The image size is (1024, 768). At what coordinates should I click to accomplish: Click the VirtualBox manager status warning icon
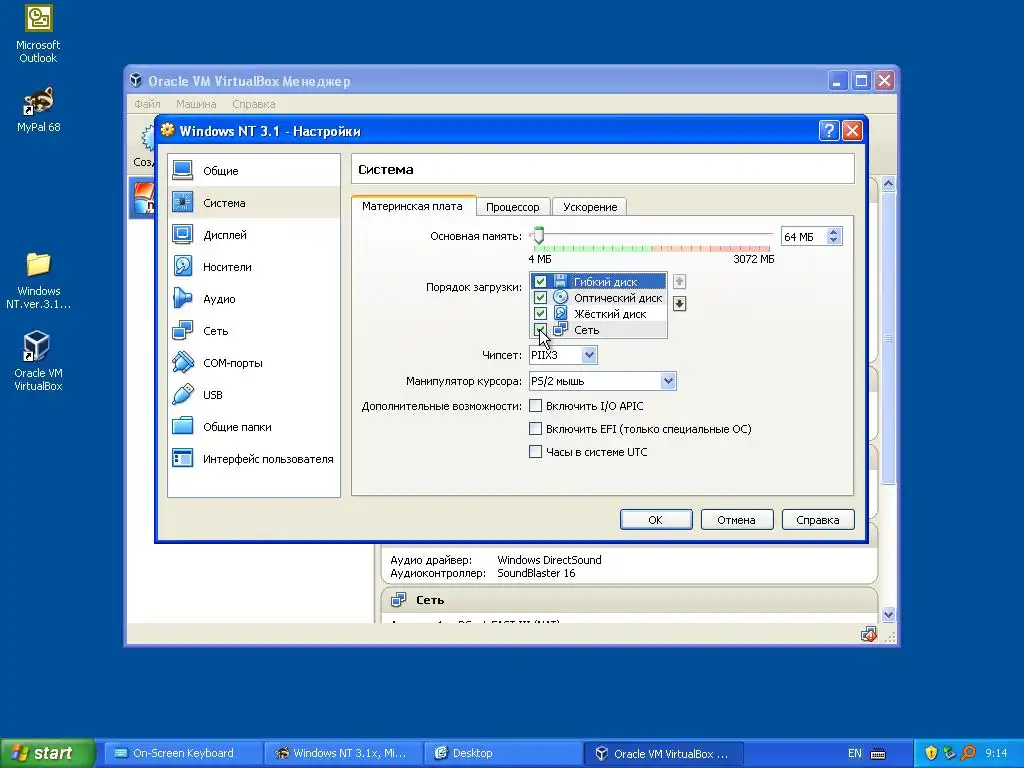click(x=869, y=634)
